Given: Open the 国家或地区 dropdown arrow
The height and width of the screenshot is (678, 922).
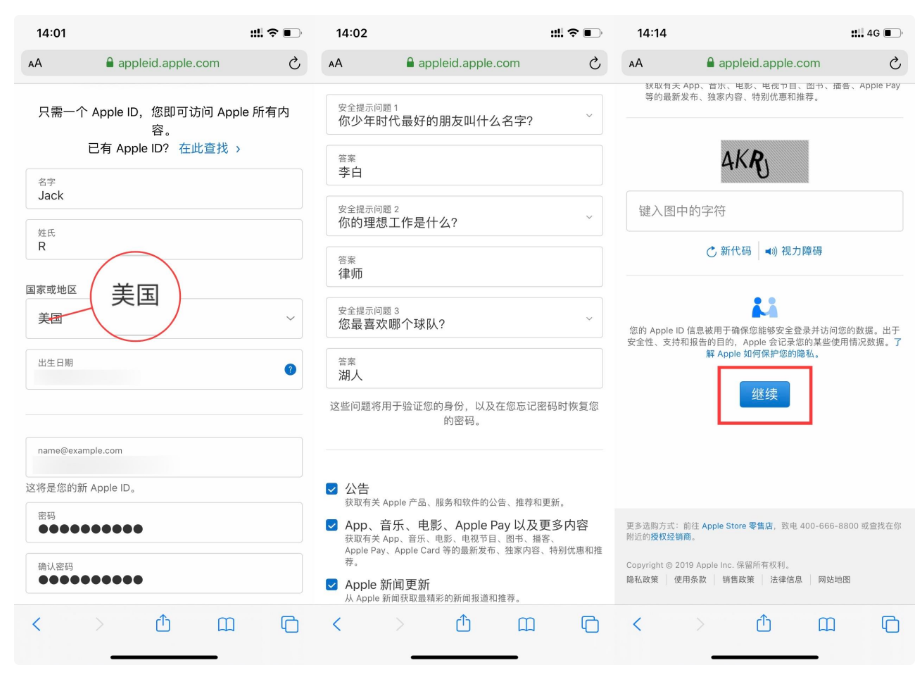Looking at the screenshot, I should [x=290, y=318].
